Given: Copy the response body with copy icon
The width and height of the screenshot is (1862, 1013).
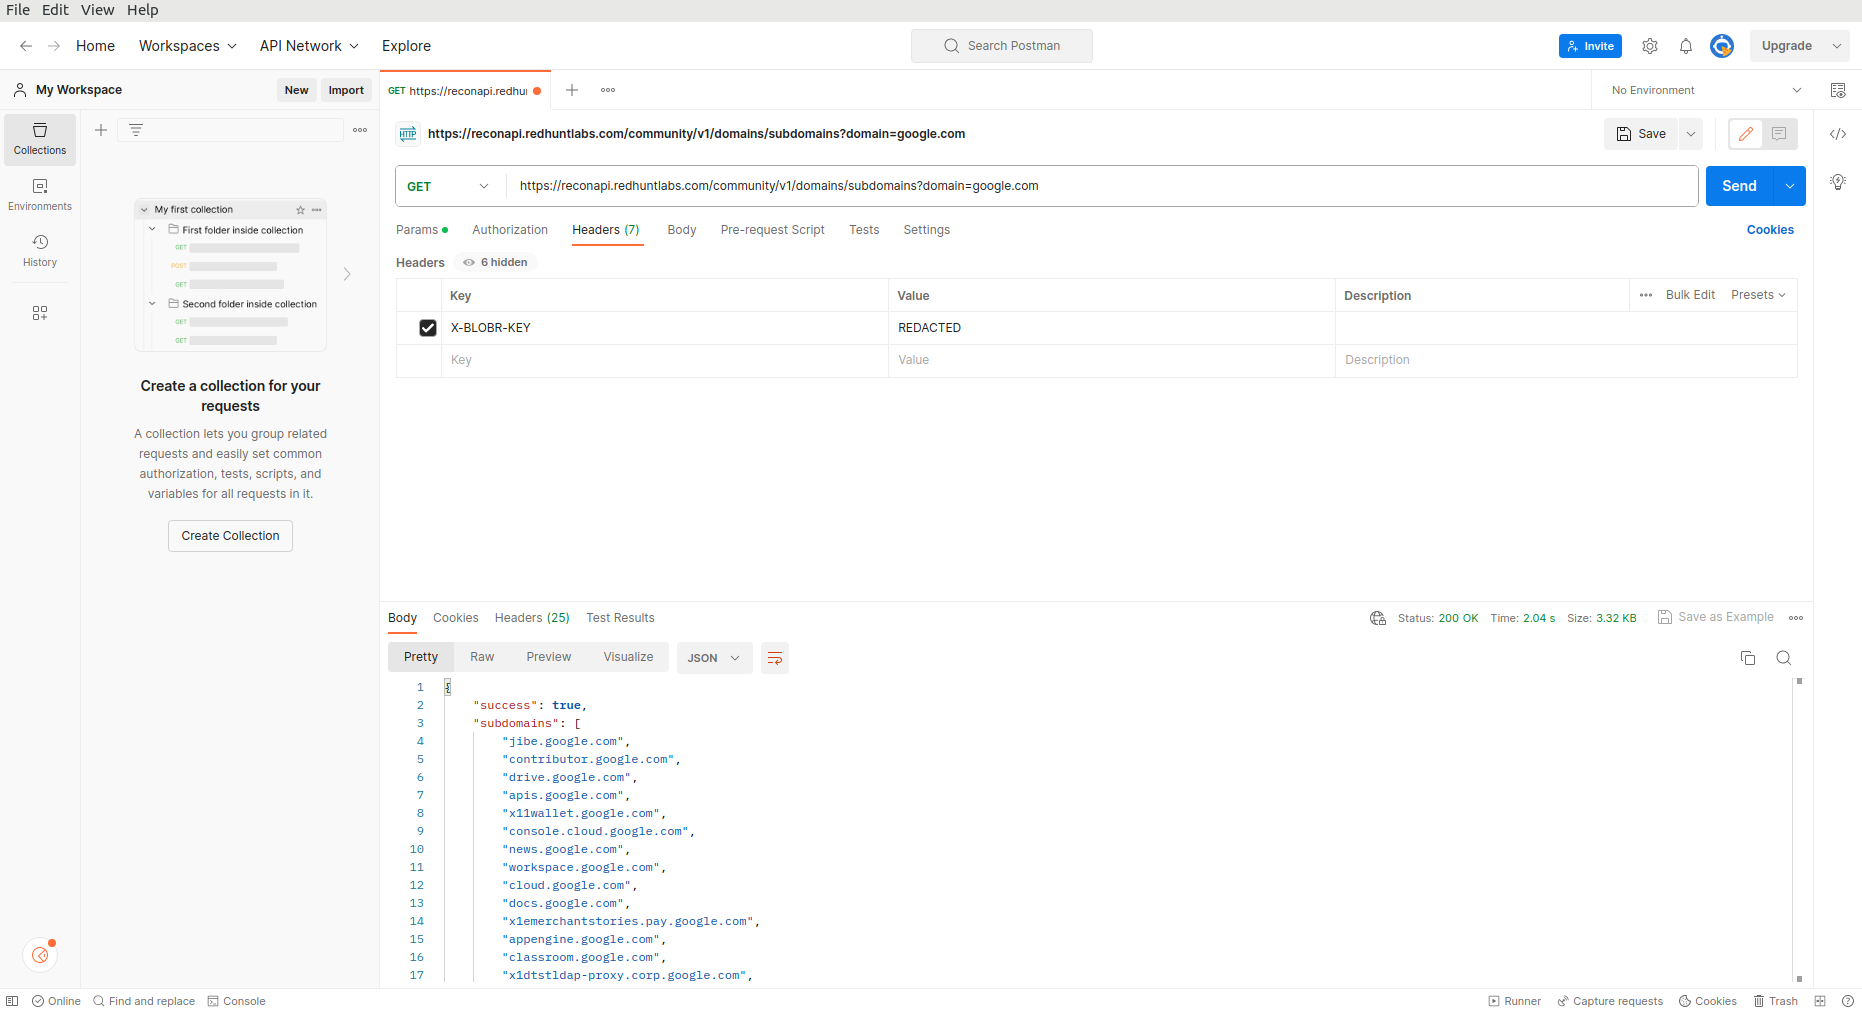Looking at the screenshot, I should pyautogui.click(x=1748, y=658).
